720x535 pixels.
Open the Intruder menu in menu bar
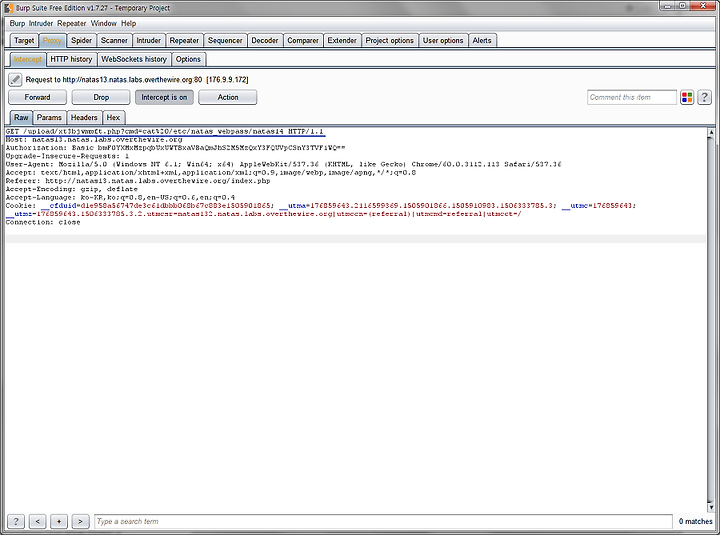click(x=41, y=23)
